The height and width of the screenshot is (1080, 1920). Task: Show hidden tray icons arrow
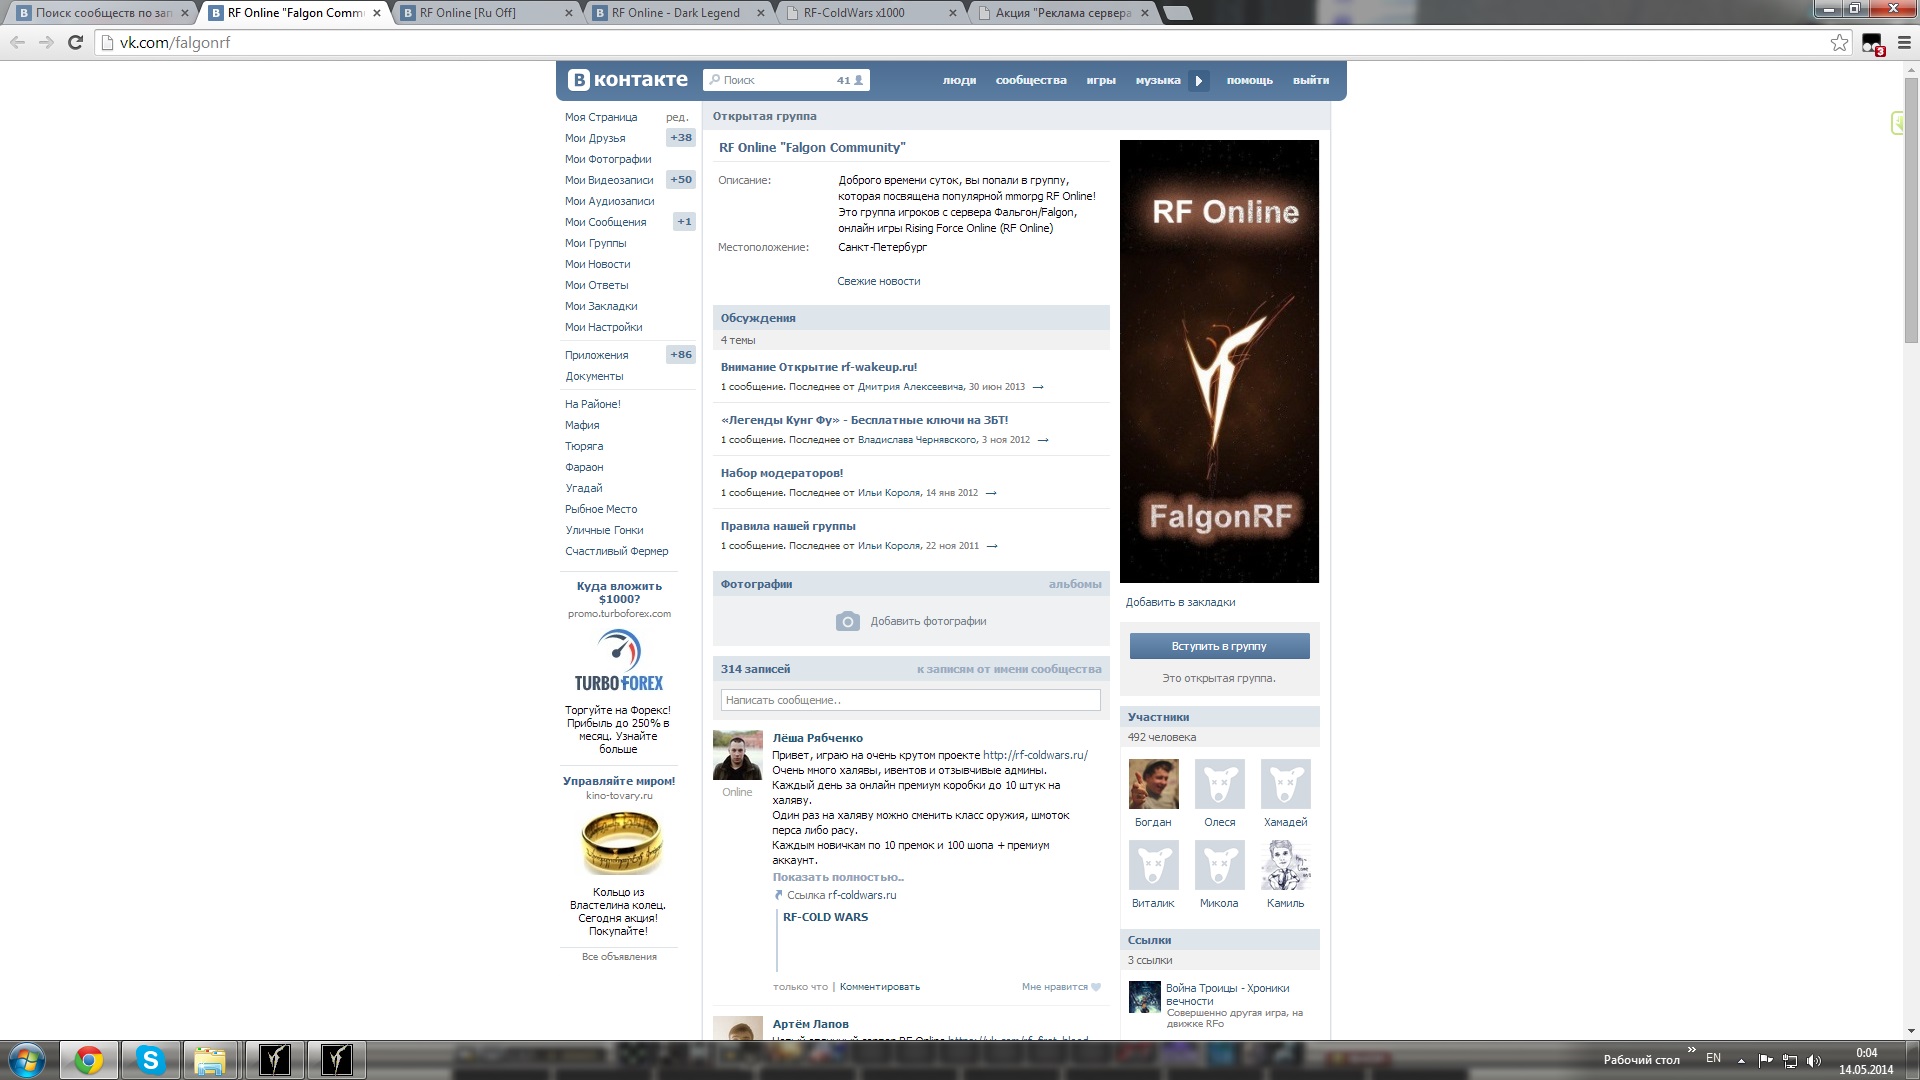point(1741,1061)
